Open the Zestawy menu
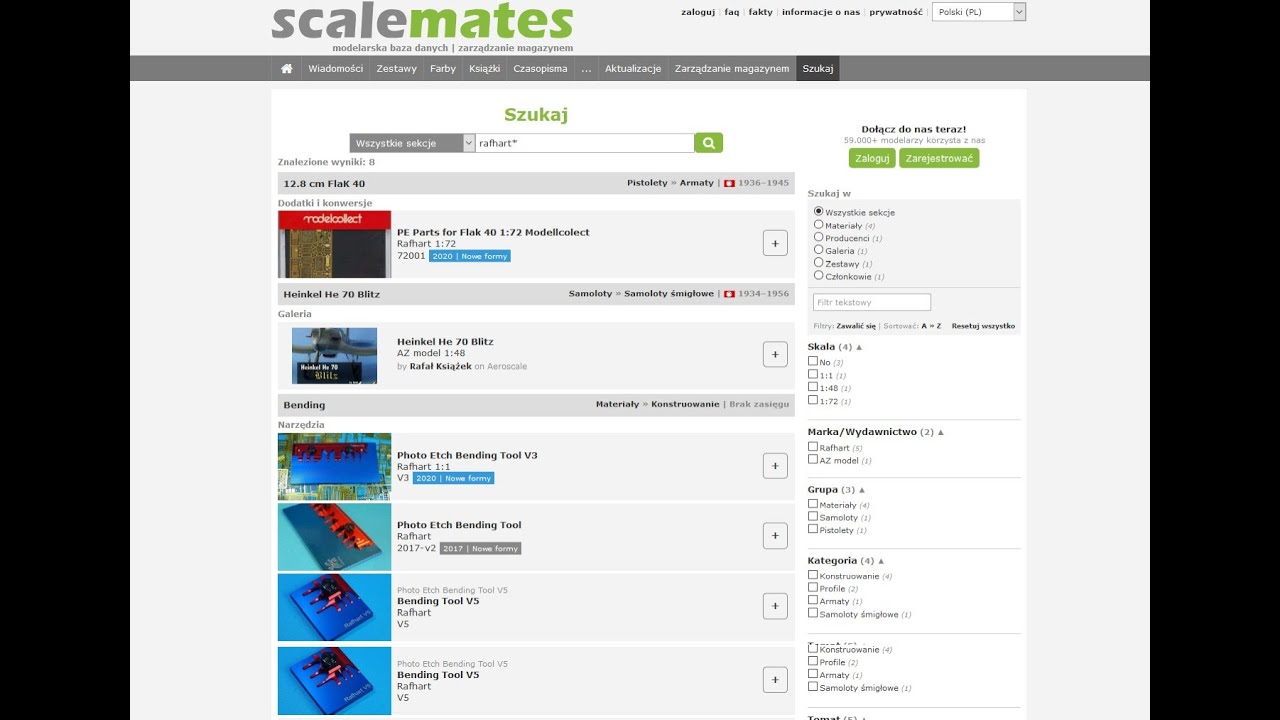Image resolution: width=1280 pixels, height=720 pixels. tap(396, 69)
